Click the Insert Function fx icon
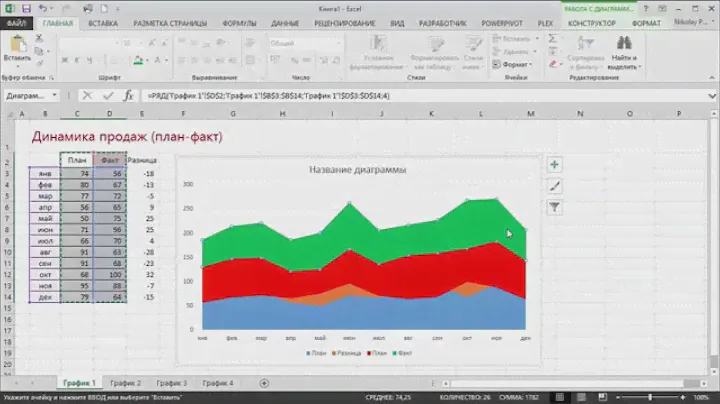720x404 pixels. (x=128, y=96)
